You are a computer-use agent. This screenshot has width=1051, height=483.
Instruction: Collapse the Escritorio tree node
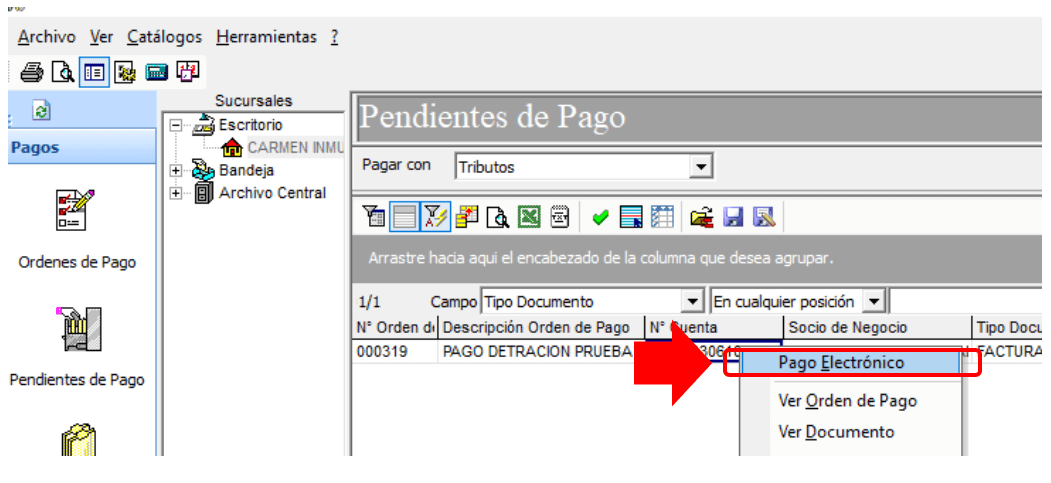click(x=176, y=125)
